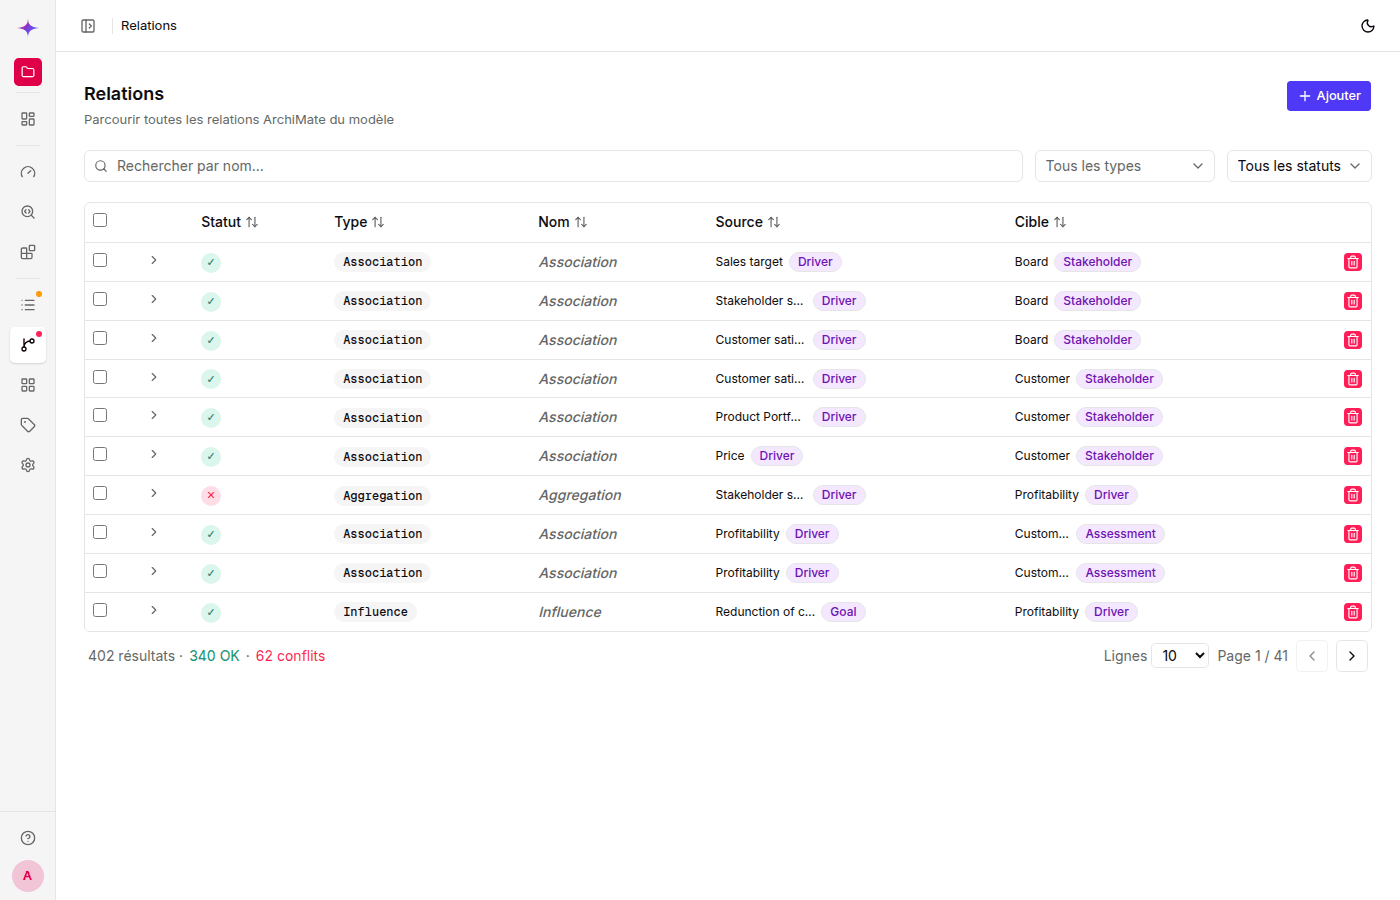
Task: Open the help question mark icon
Action: [x=28, y=838]
